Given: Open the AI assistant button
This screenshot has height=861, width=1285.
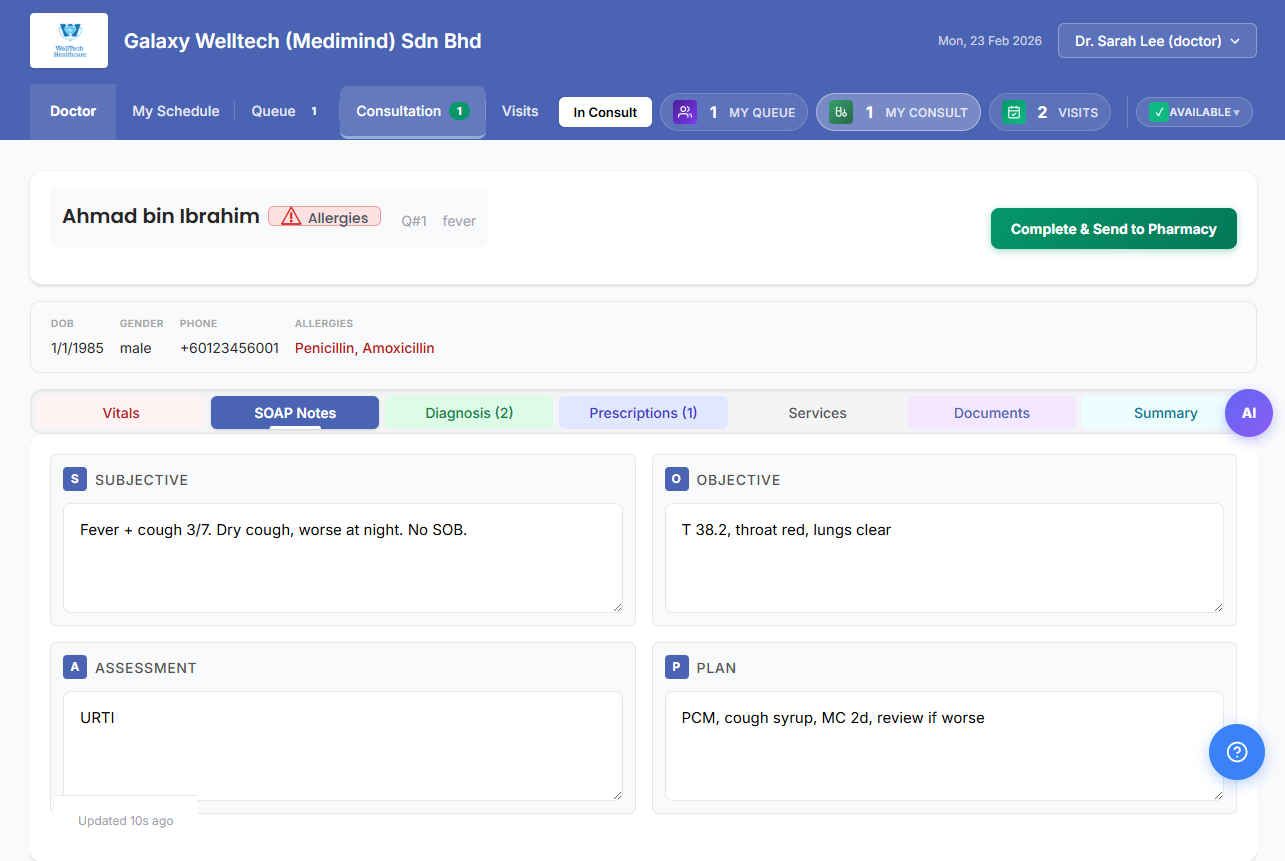Looking at the screenshot, I should 1249,412.
